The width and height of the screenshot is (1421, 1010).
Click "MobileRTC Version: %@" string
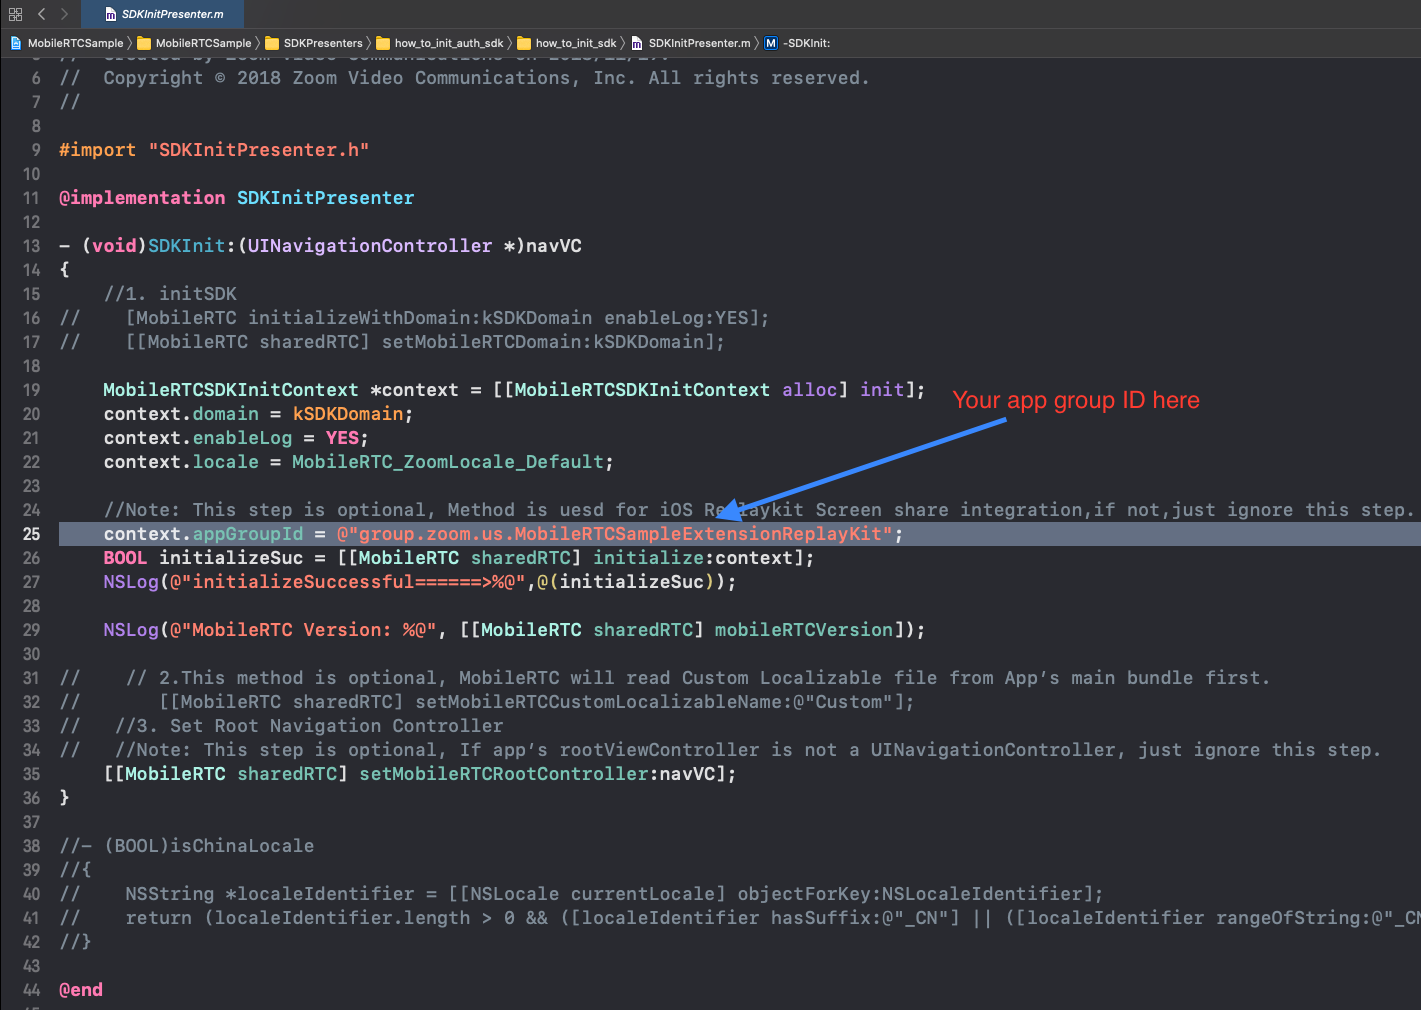303,630
